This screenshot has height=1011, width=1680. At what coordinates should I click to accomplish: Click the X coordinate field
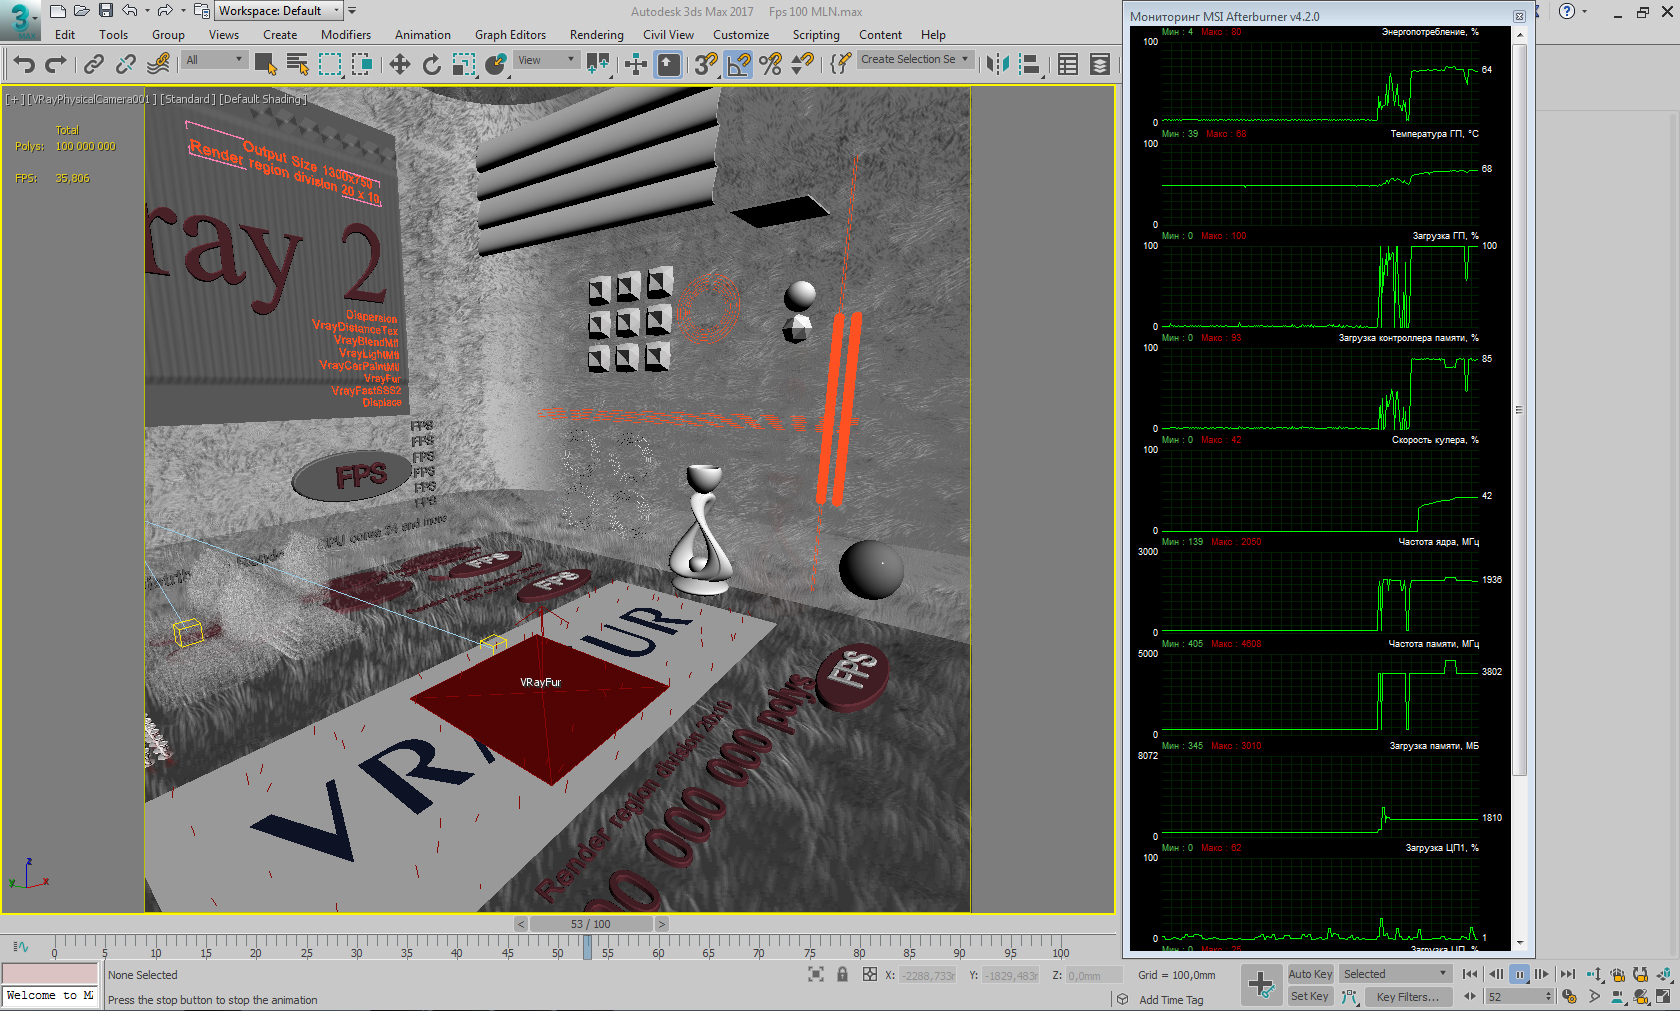(x=928, y=975)
